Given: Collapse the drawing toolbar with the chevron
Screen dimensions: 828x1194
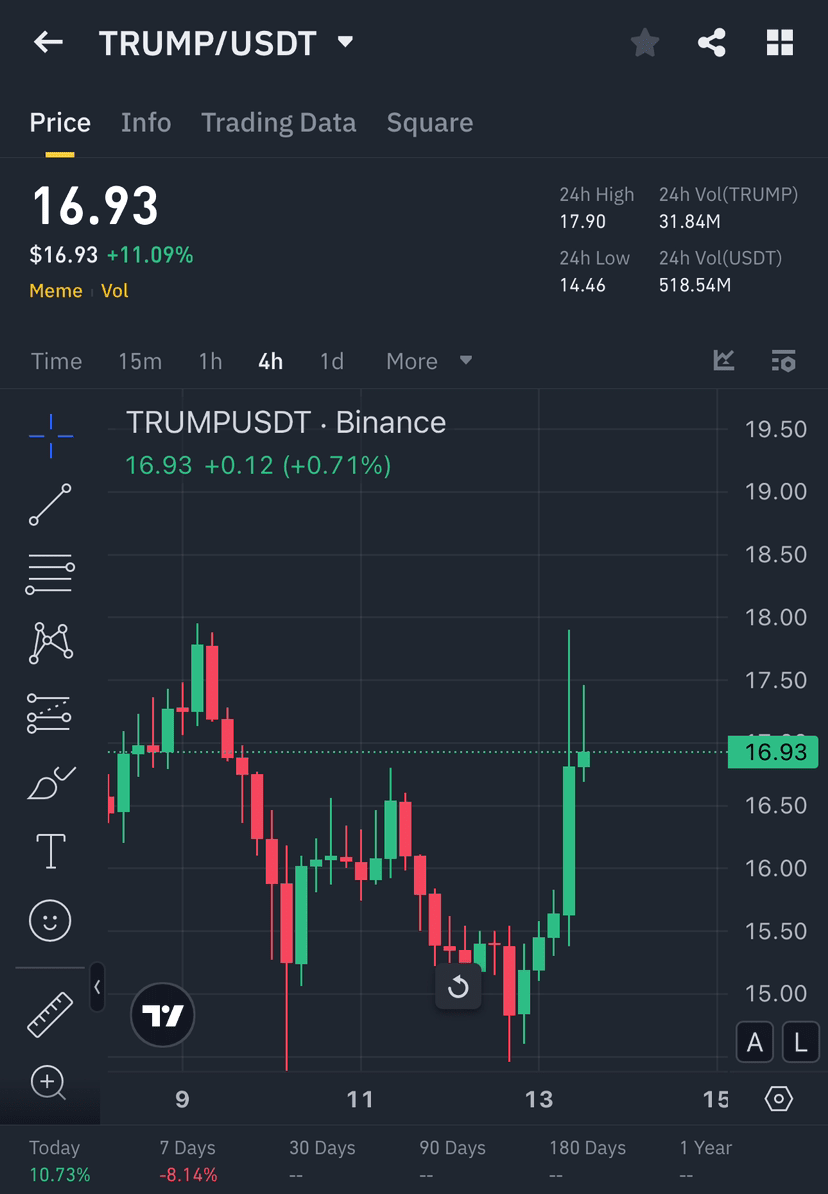Looking at the screenshot, I should (x=97, y=988).
